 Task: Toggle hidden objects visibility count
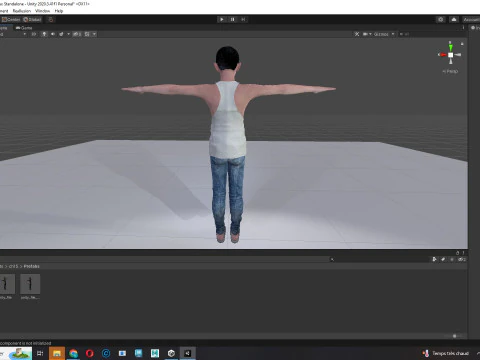(x=77, y=34)
